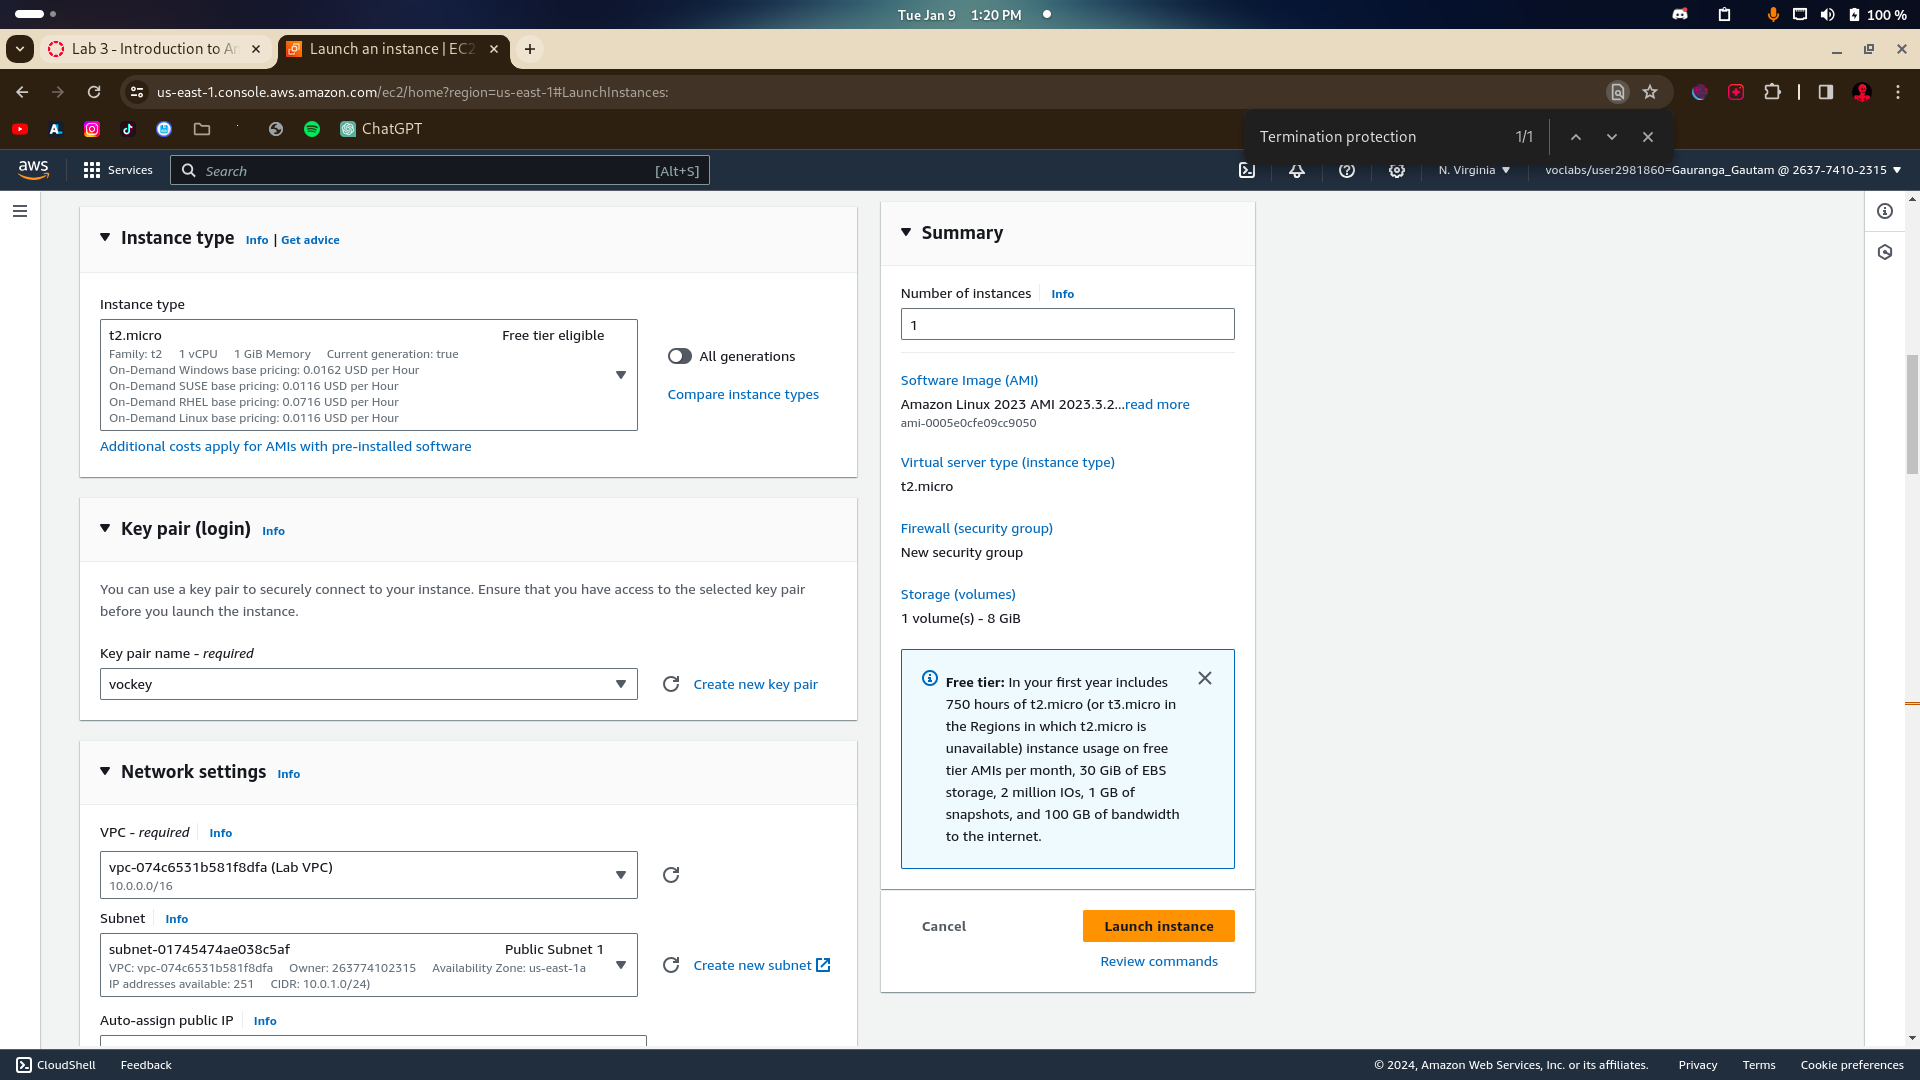The image size is (1920, 1080).
Task: Open AWS notifications bell
Action: (x=1297, y=171)
